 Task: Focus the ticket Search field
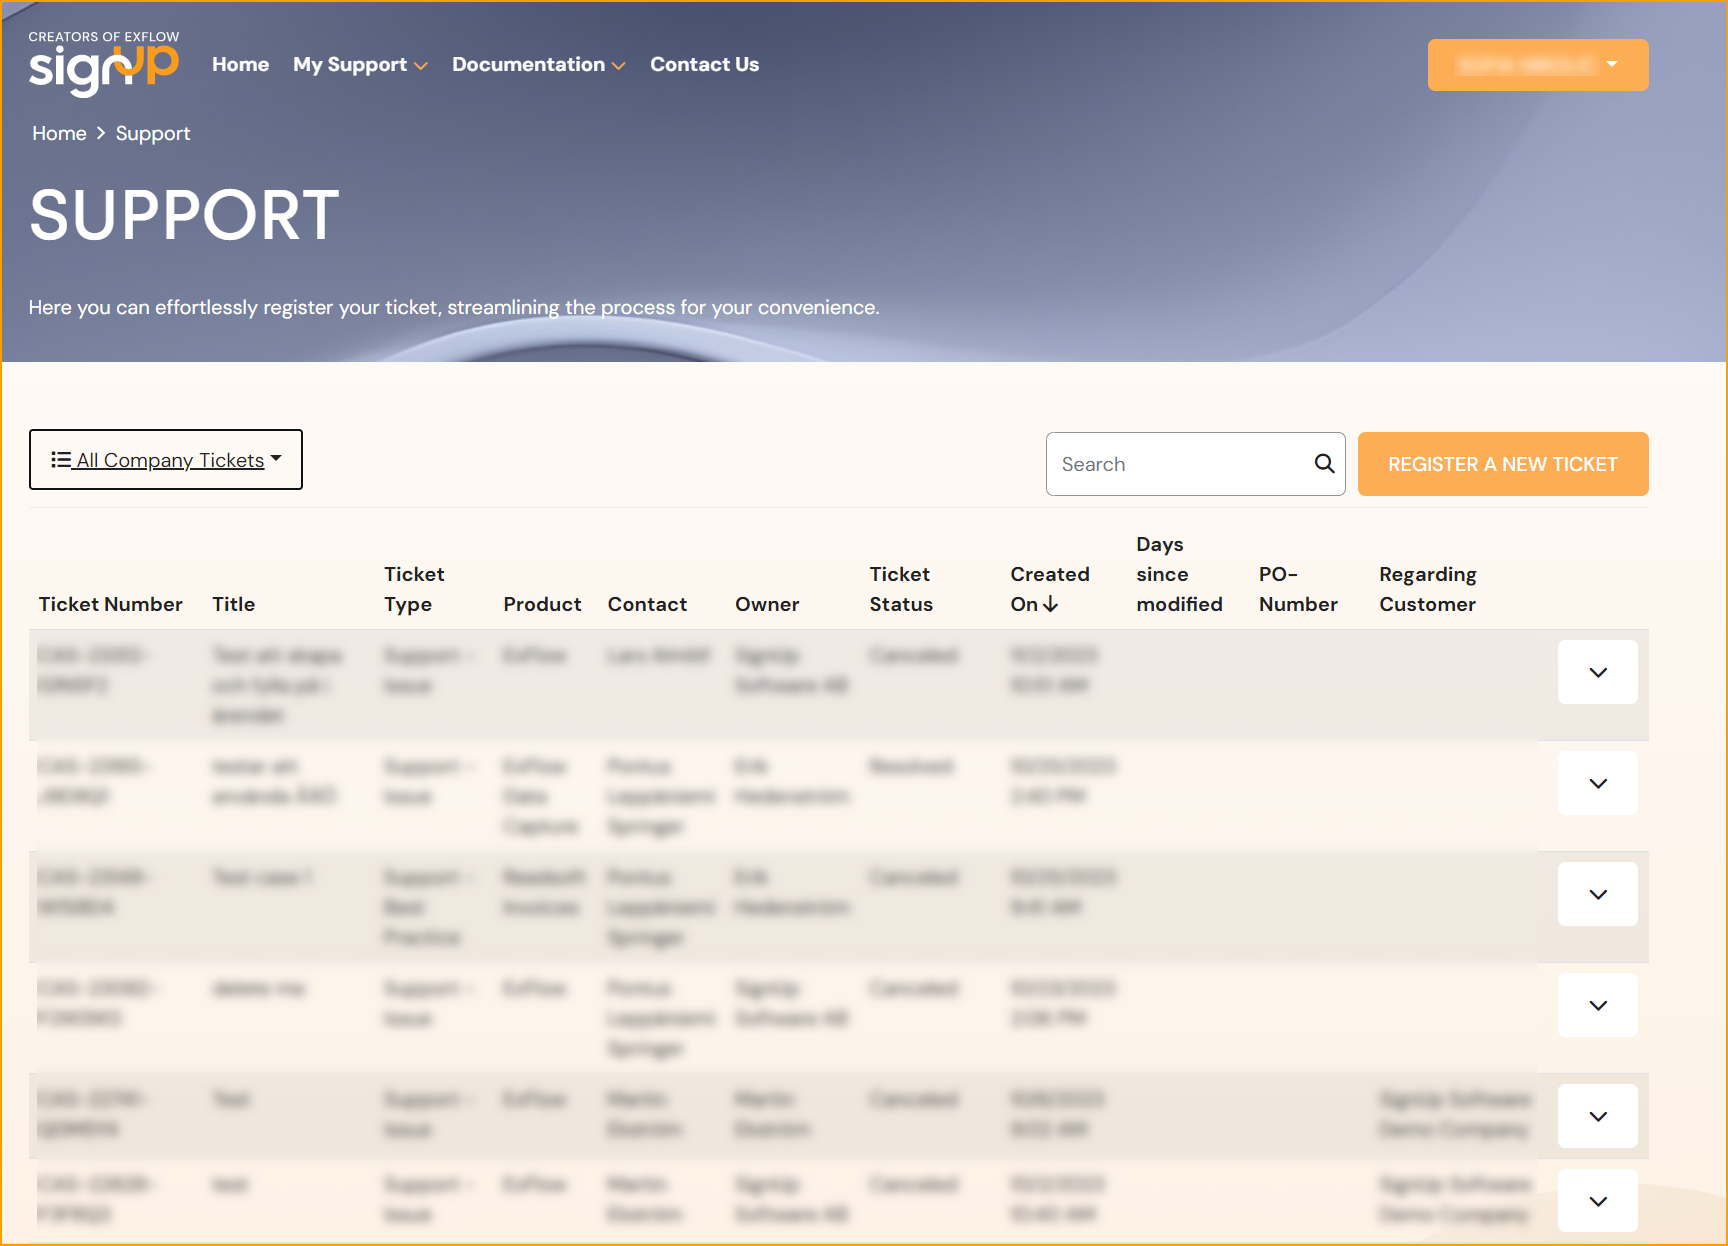pyautogui.click(x=1180, y=464)
